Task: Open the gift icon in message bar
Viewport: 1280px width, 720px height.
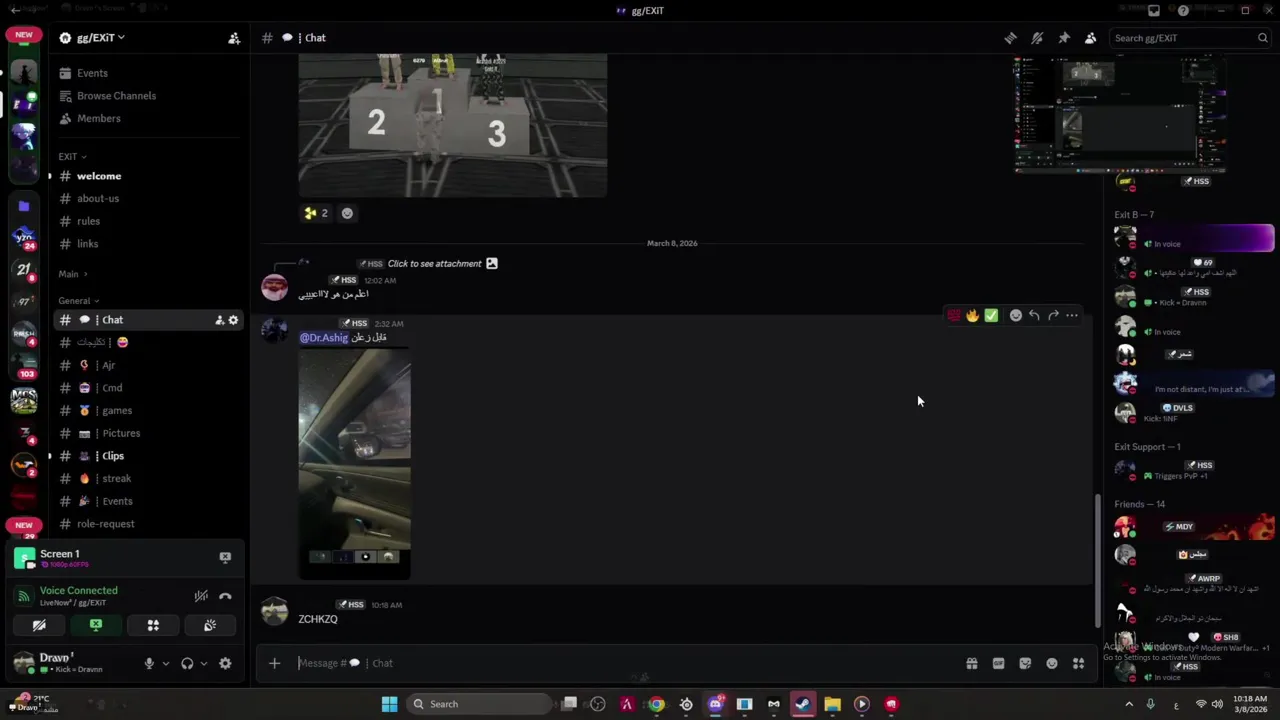Action: pos(971,663)
